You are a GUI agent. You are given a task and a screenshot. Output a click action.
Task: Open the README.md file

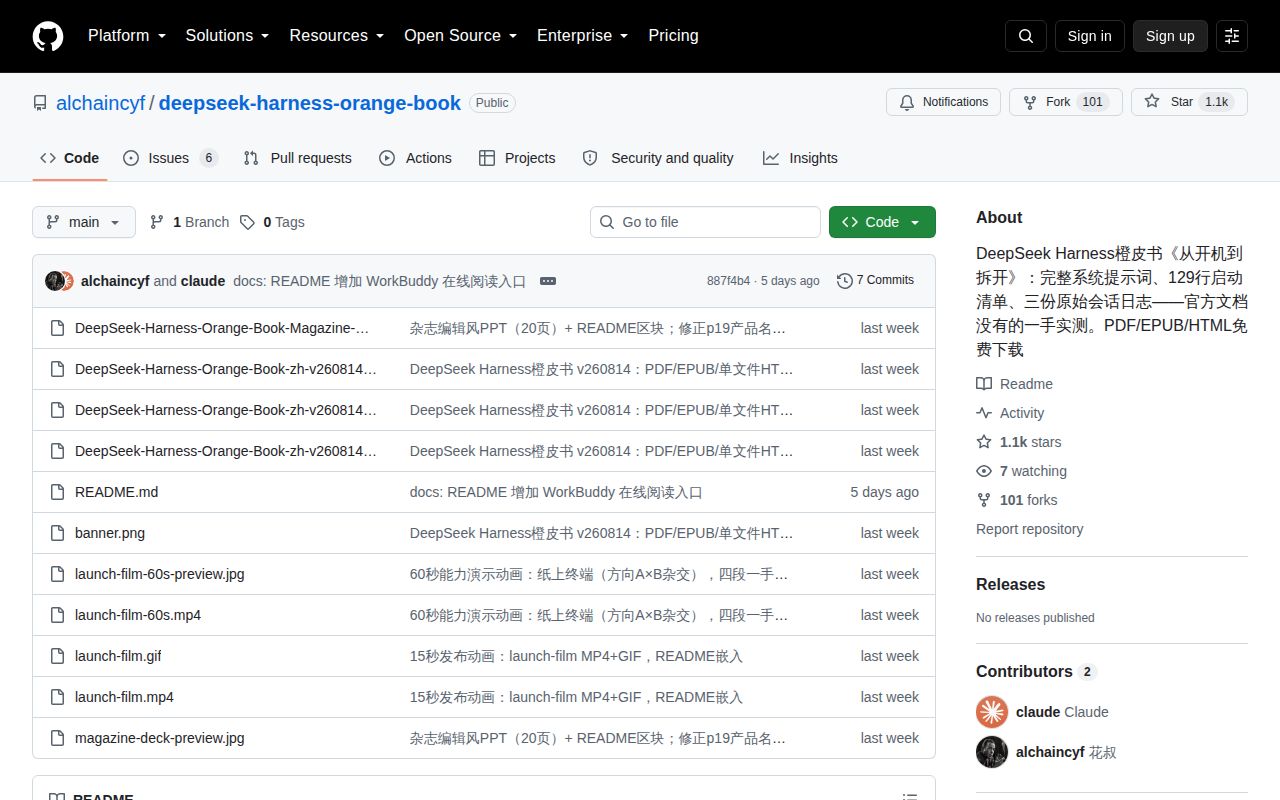[117, 492]
